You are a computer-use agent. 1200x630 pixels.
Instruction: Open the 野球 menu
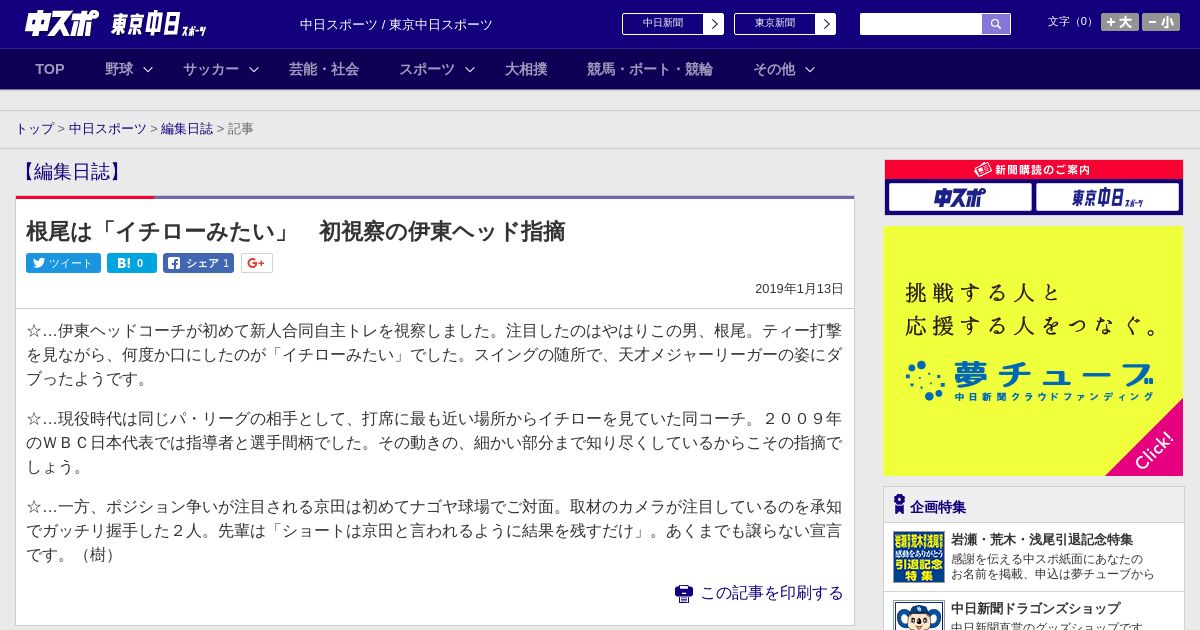(119, 69)
